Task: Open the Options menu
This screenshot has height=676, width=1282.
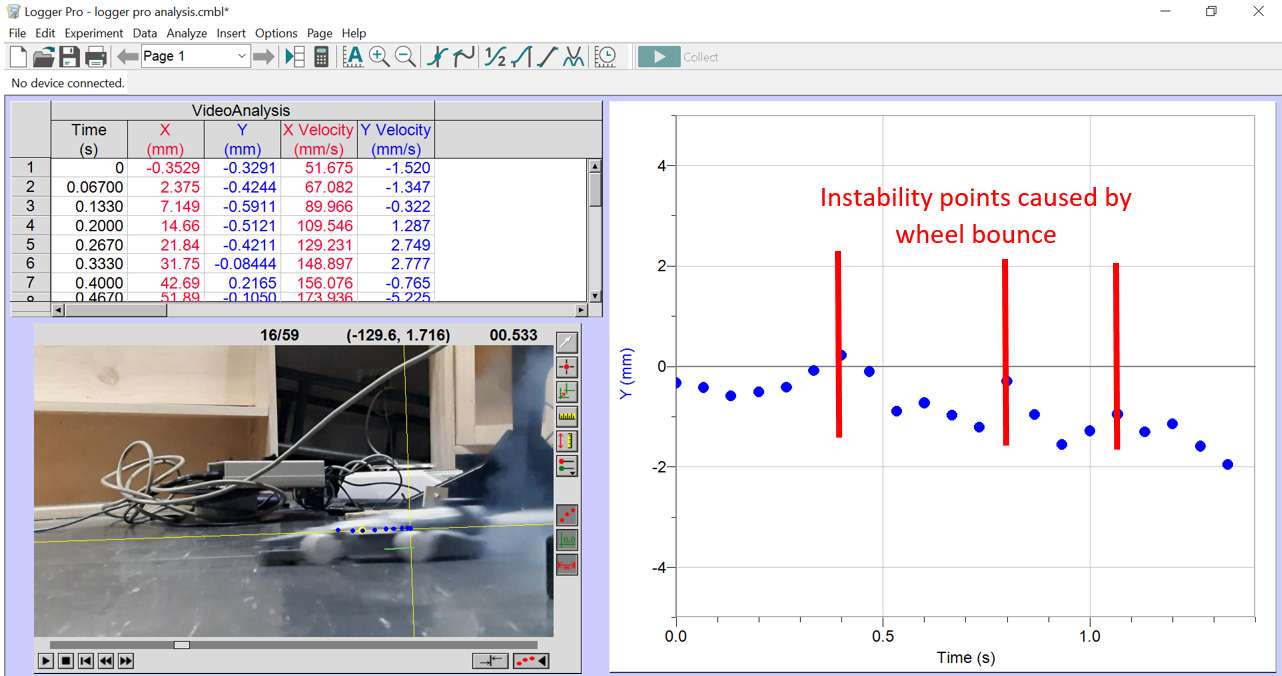Action: 276,33
